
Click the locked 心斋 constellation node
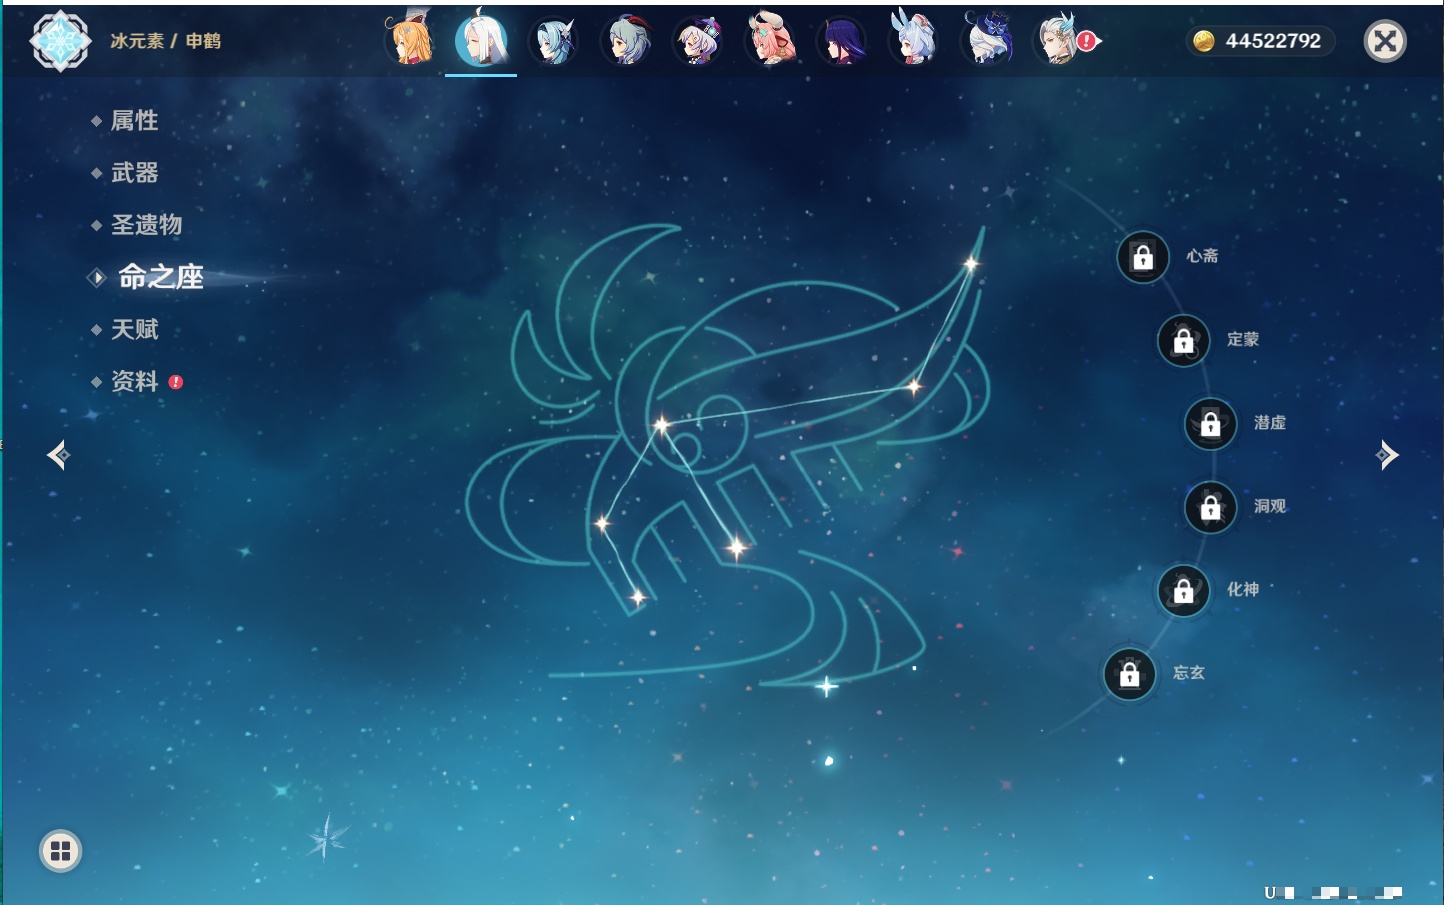1143,258
